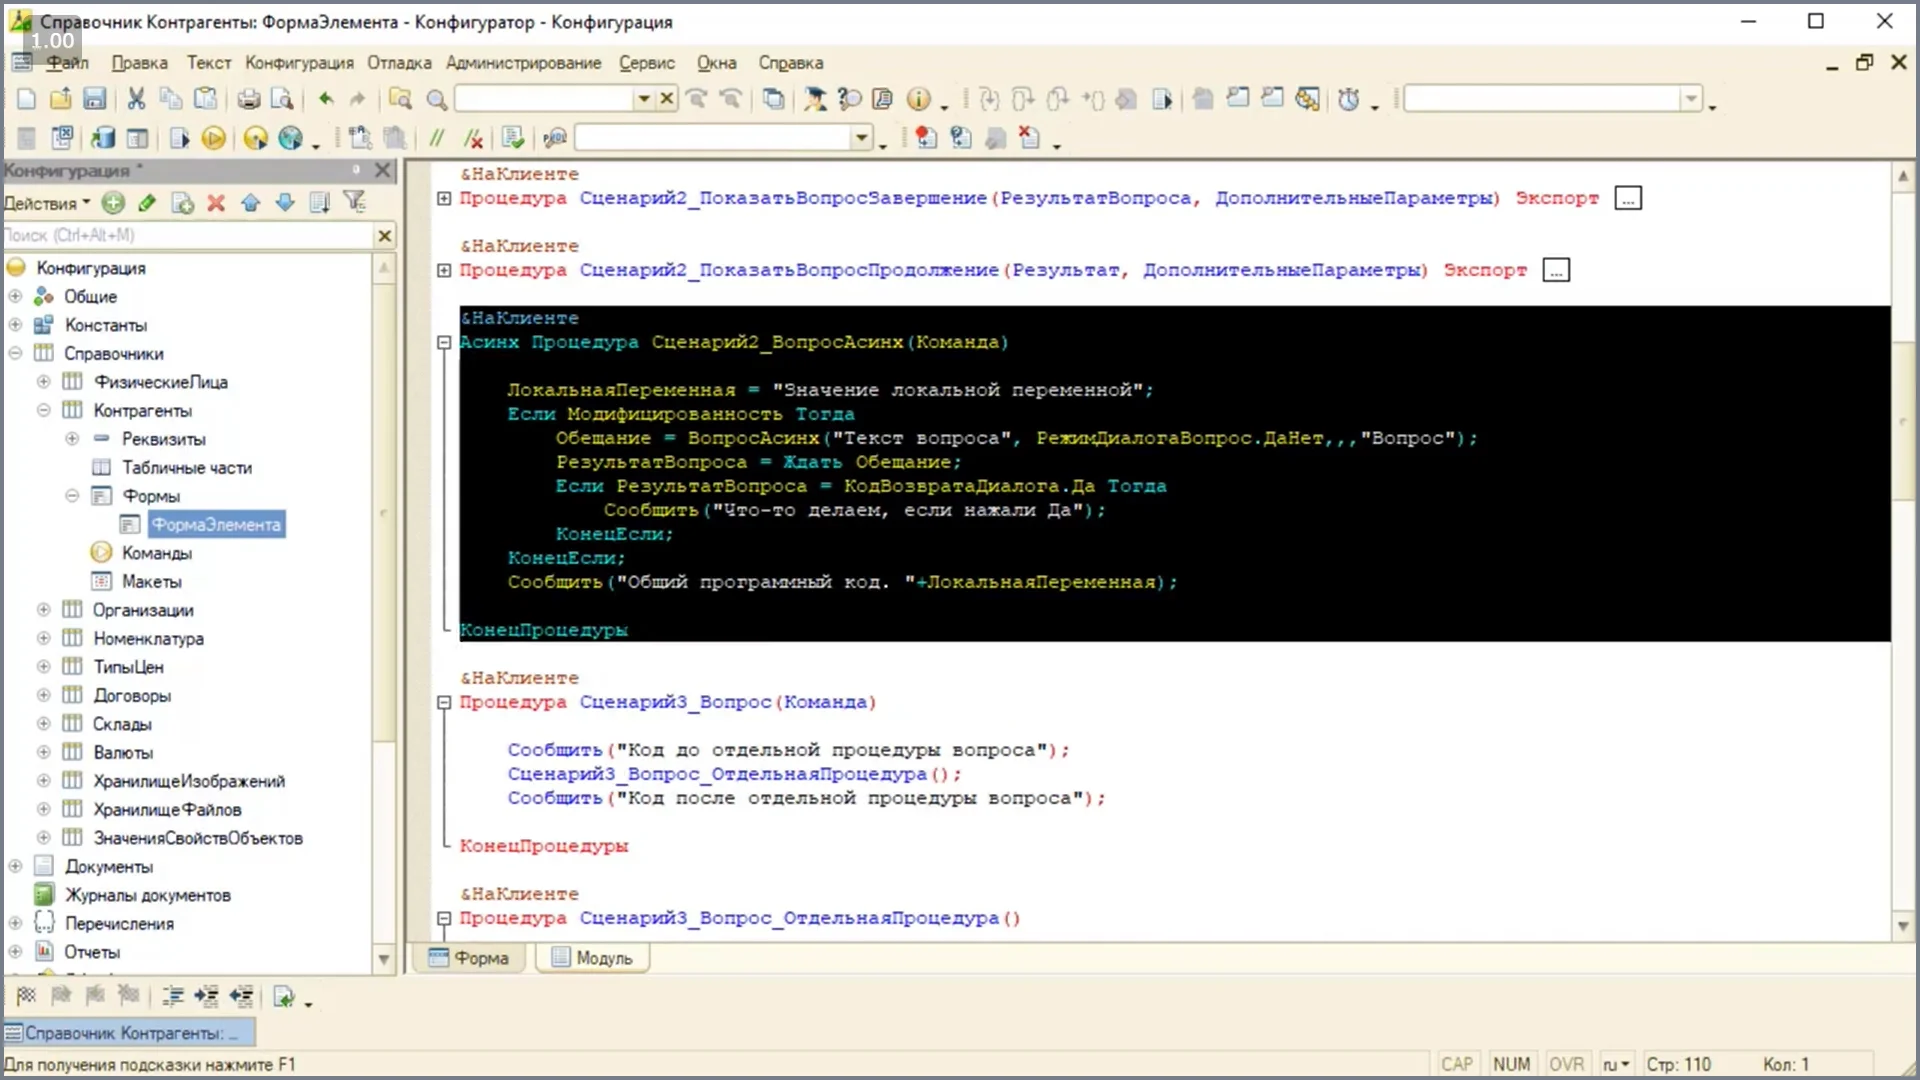Image resolution: width=1920 pixels, height=1080 pixels.
Task: Start debugging with the orange play icon
Action: (x=213, y=138)
